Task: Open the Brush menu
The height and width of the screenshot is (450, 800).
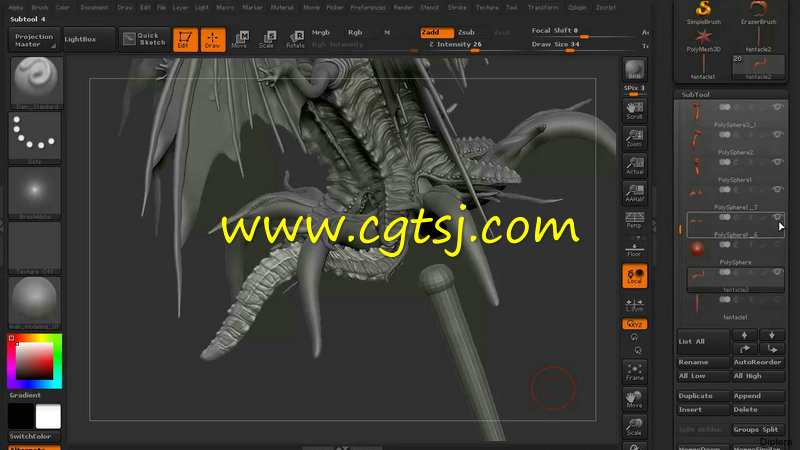Action: (x=39, y=8)
